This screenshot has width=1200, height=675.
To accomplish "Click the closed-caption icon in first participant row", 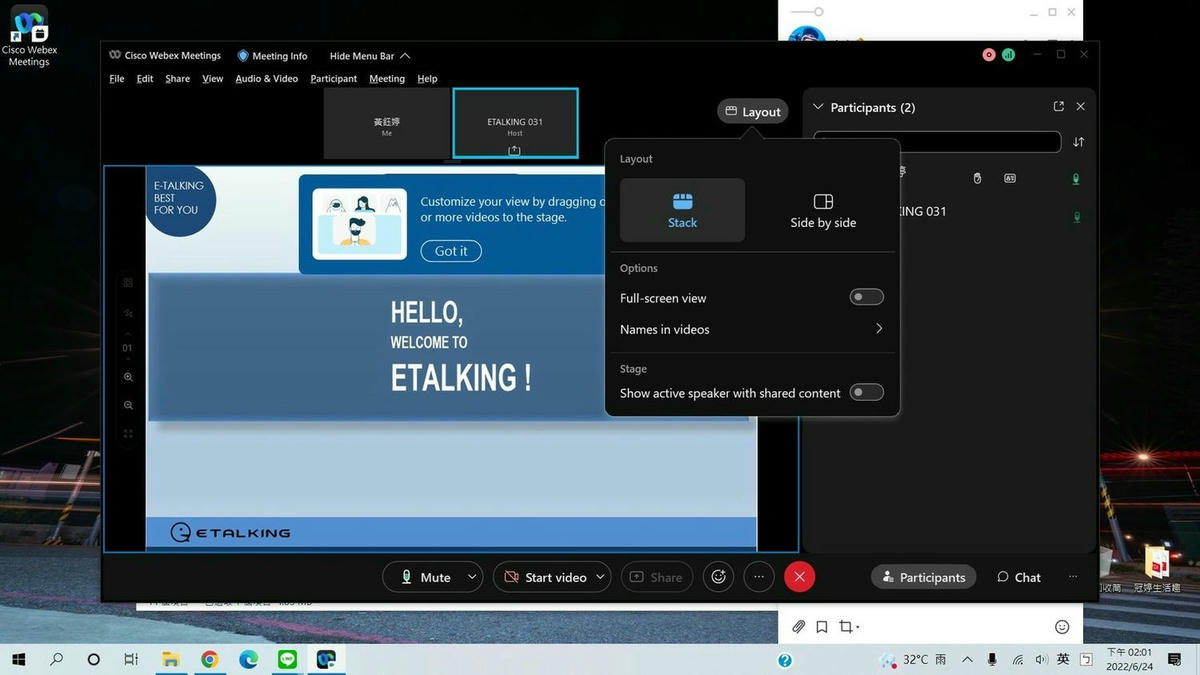I will [x=1010, y=178].
